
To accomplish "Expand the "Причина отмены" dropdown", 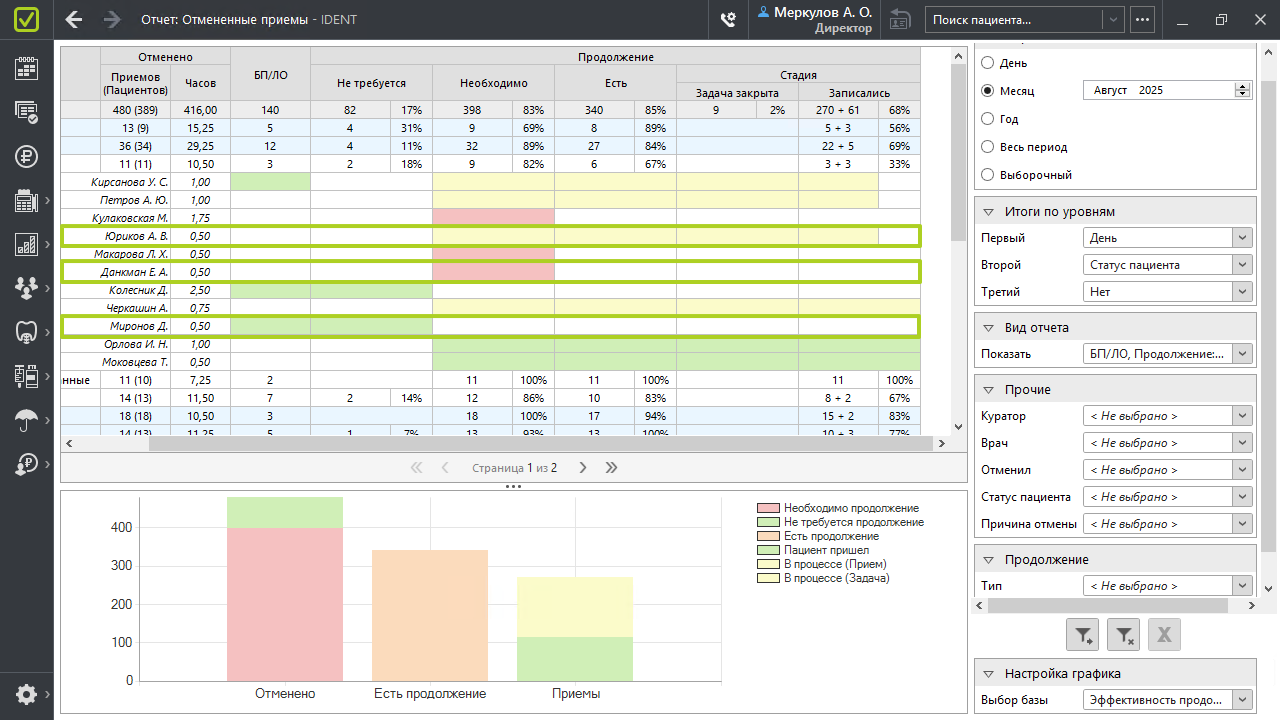I will 1168,524.
